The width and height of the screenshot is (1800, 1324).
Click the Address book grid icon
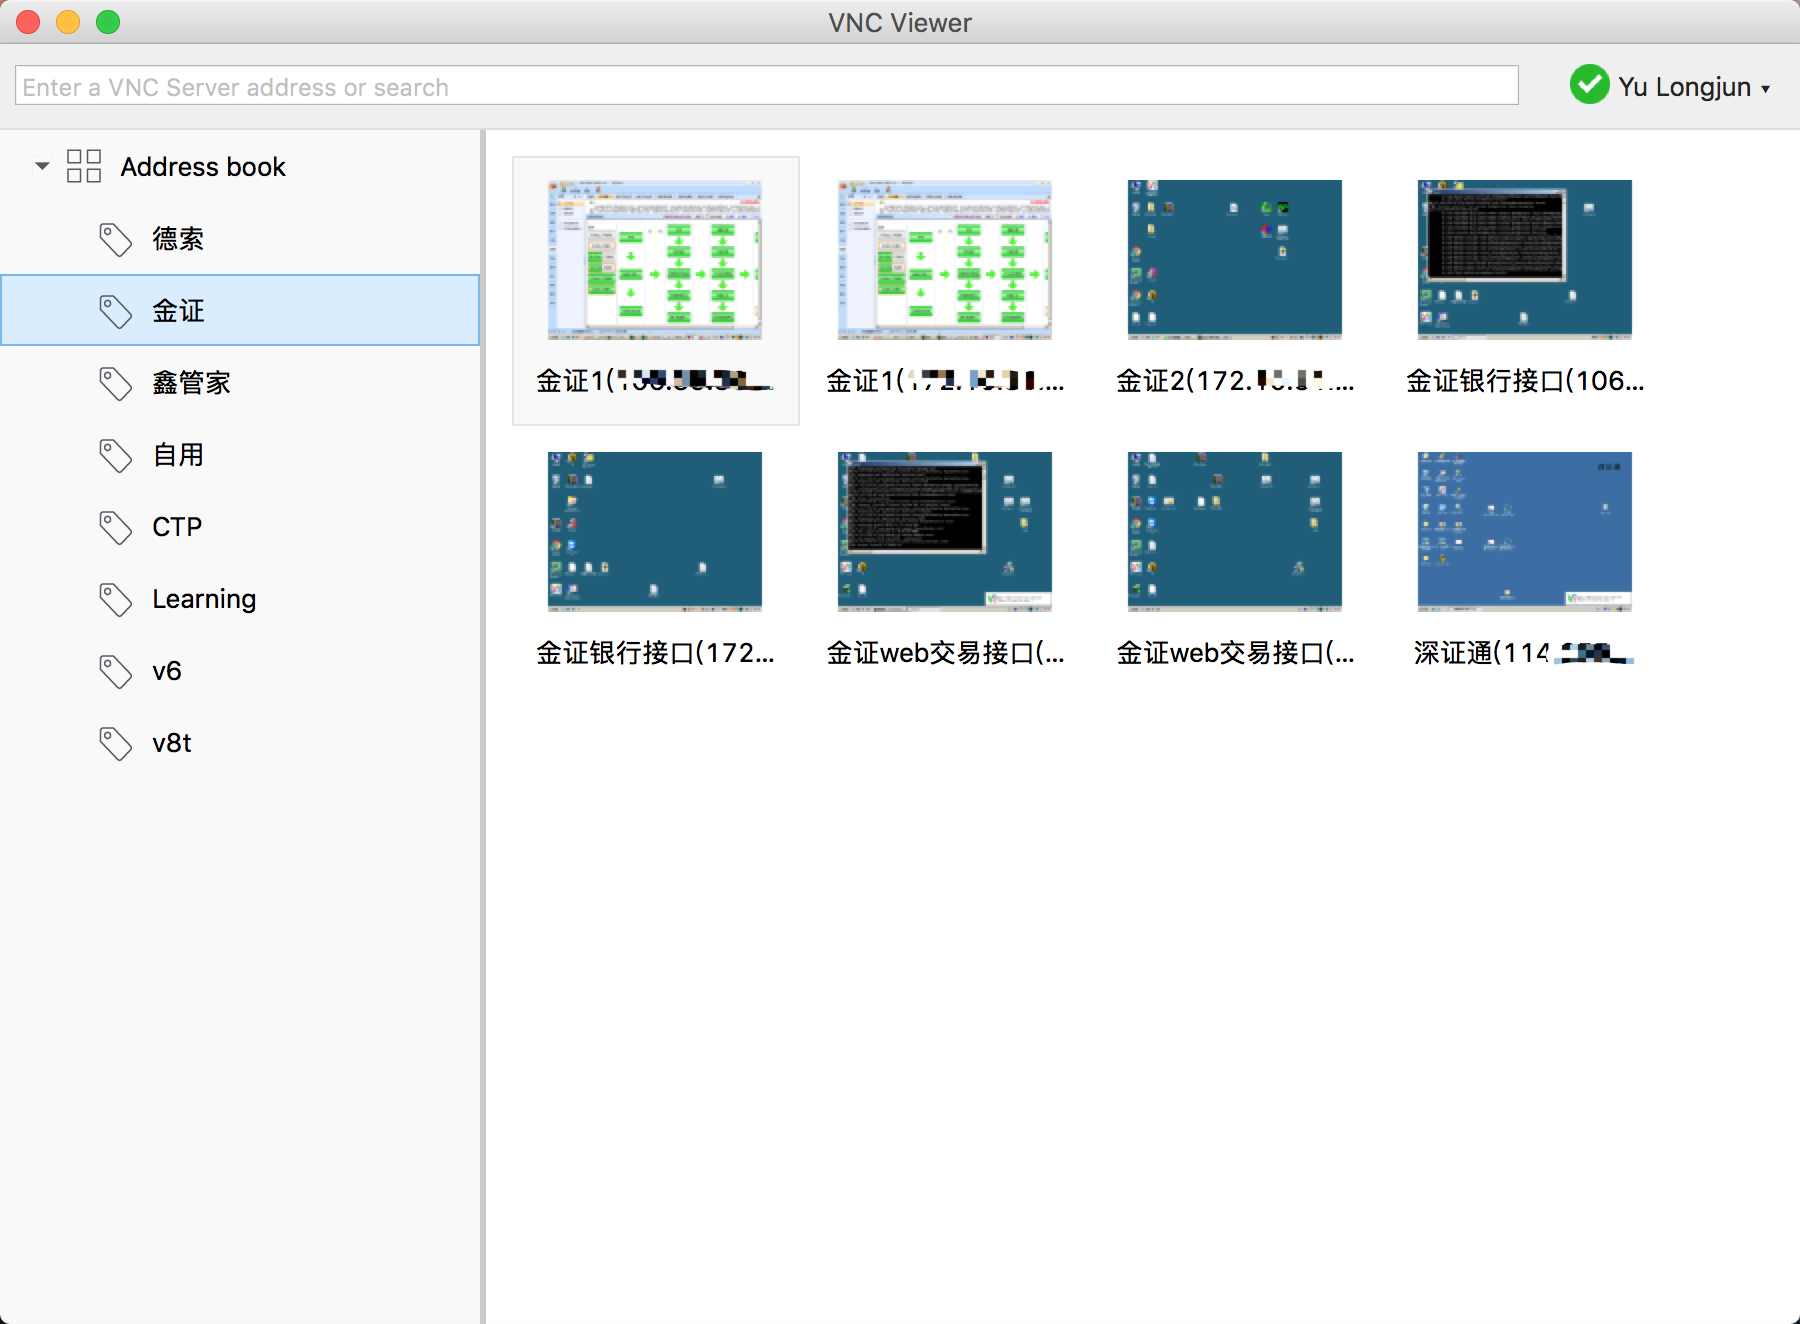coord(84,166)
